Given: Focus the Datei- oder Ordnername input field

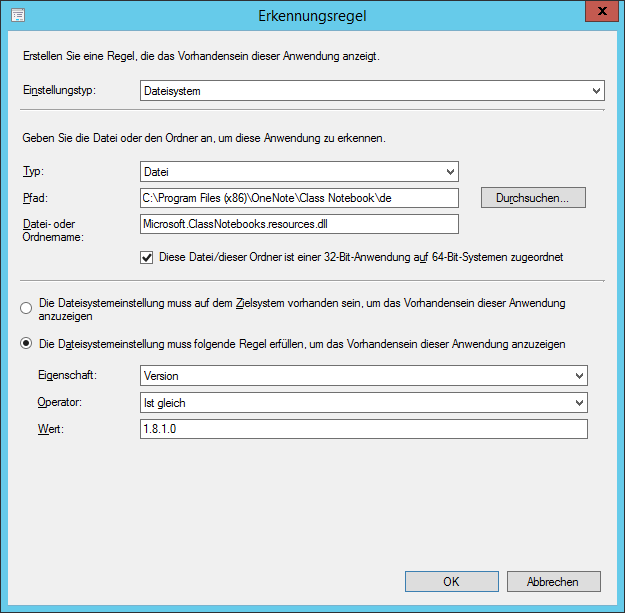Looking at the screenshot, I should (298, 224).
